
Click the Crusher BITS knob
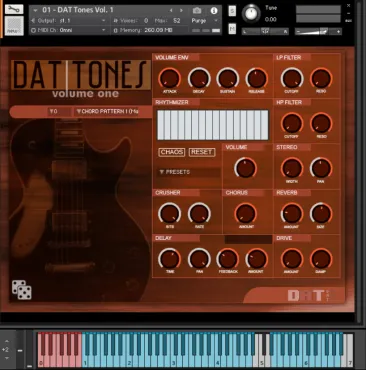(169, 213)
